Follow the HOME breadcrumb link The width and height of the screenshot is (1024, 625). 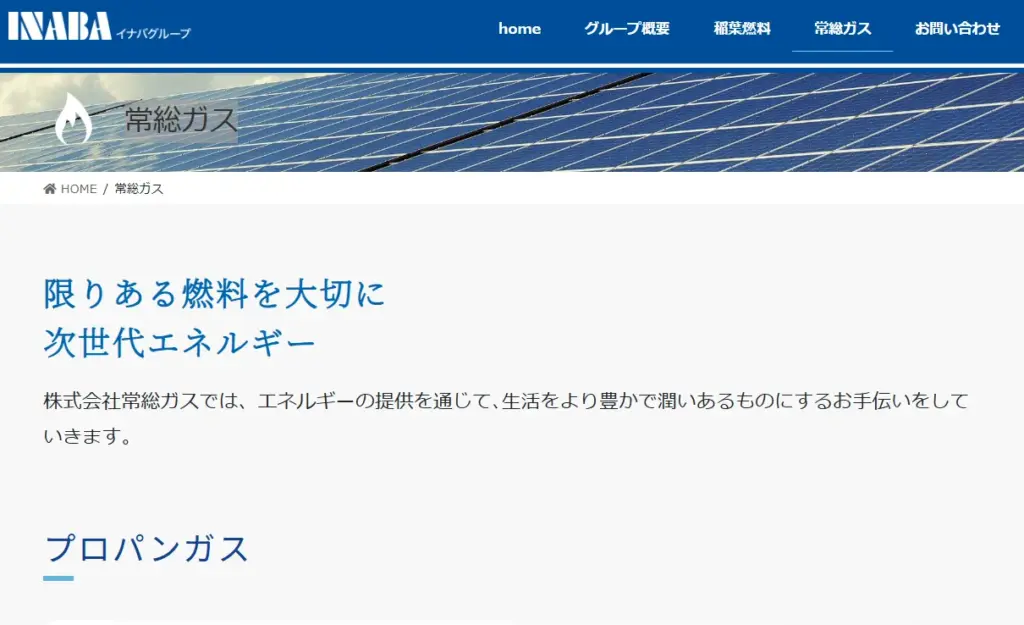click(x=78, y=189)
